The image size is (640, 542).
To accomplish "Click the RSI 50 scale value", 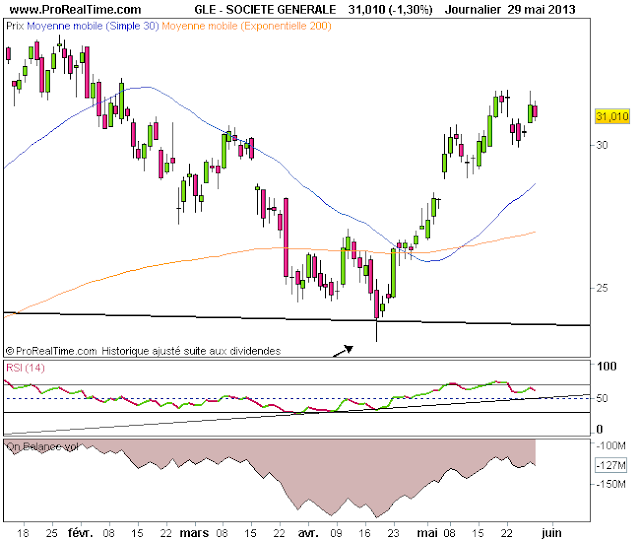I will point(602,398).
